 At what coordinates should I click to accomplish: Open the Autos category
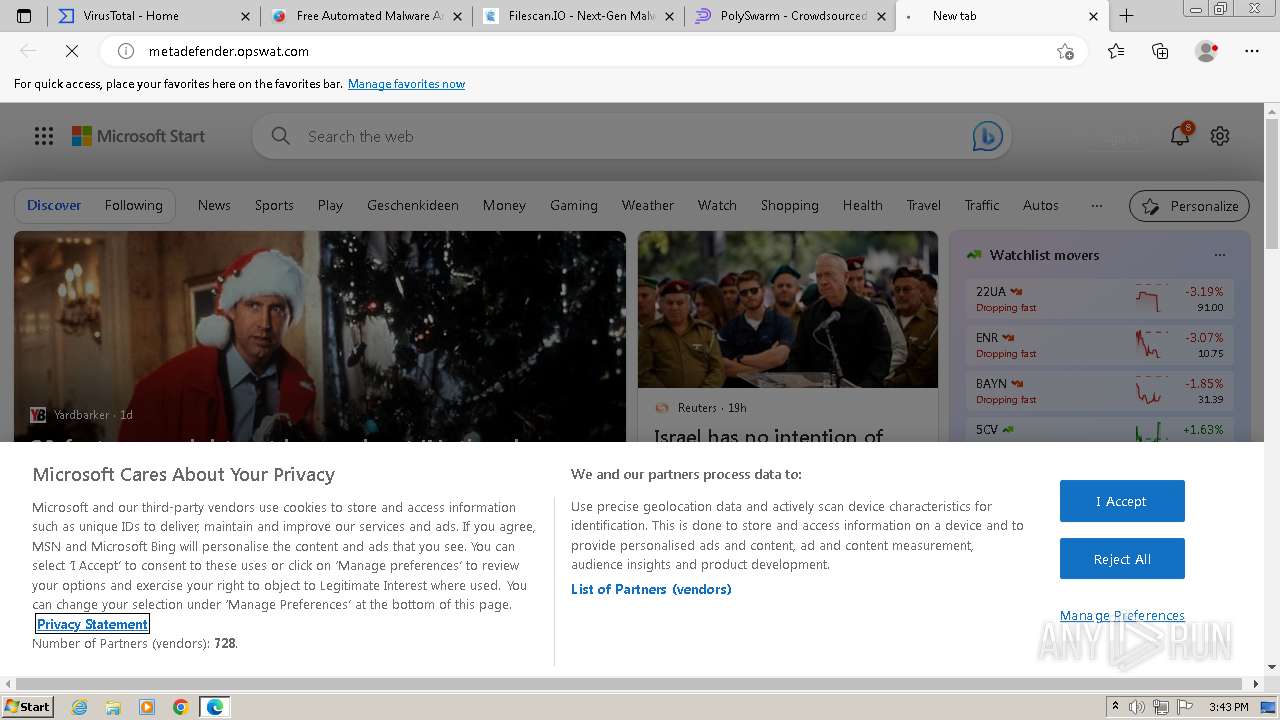[x=1041, y=205]
